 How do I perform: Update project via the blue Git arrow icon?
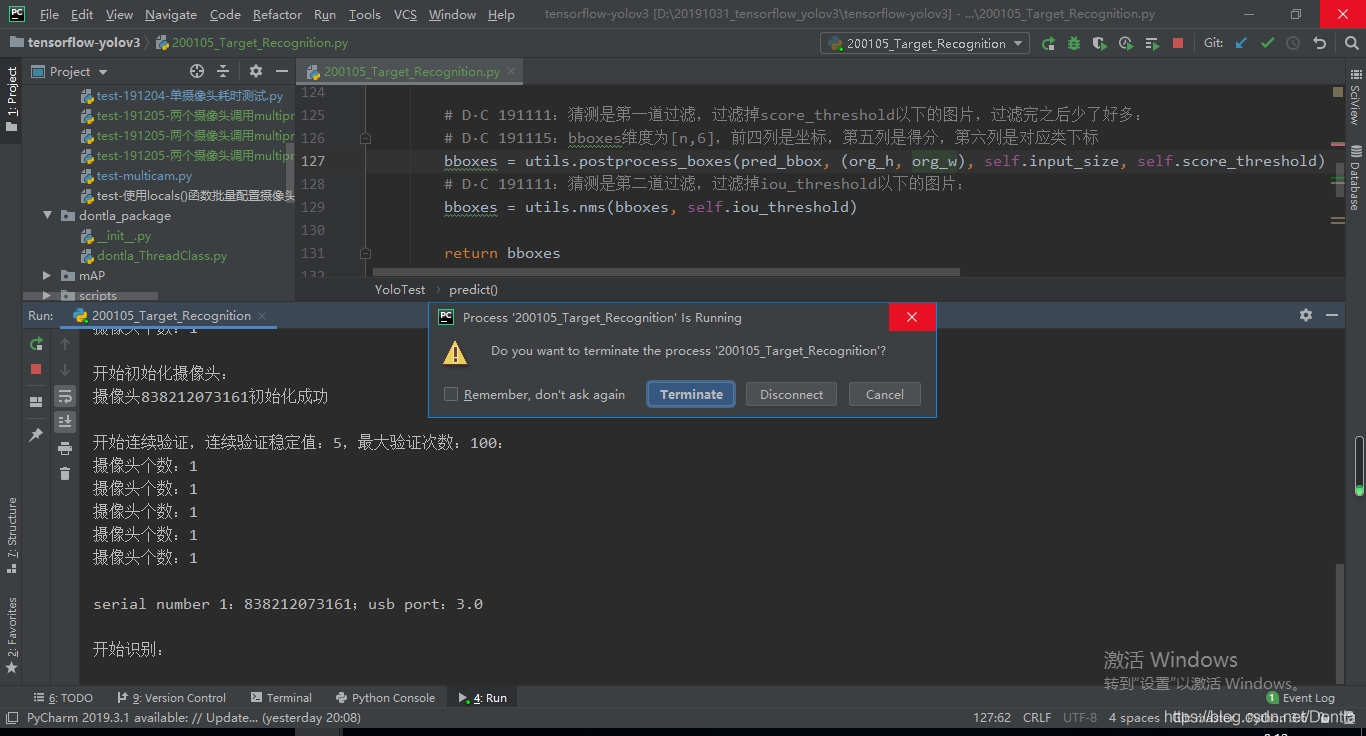[1239, 43]
